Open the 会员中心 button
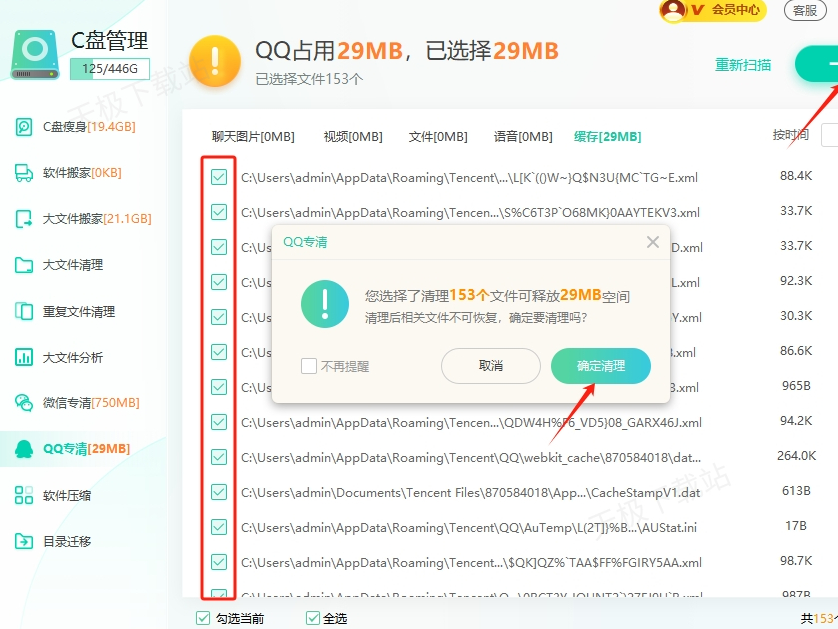The width and height of the screenshot is (838, 629). (x=713, y=10)
